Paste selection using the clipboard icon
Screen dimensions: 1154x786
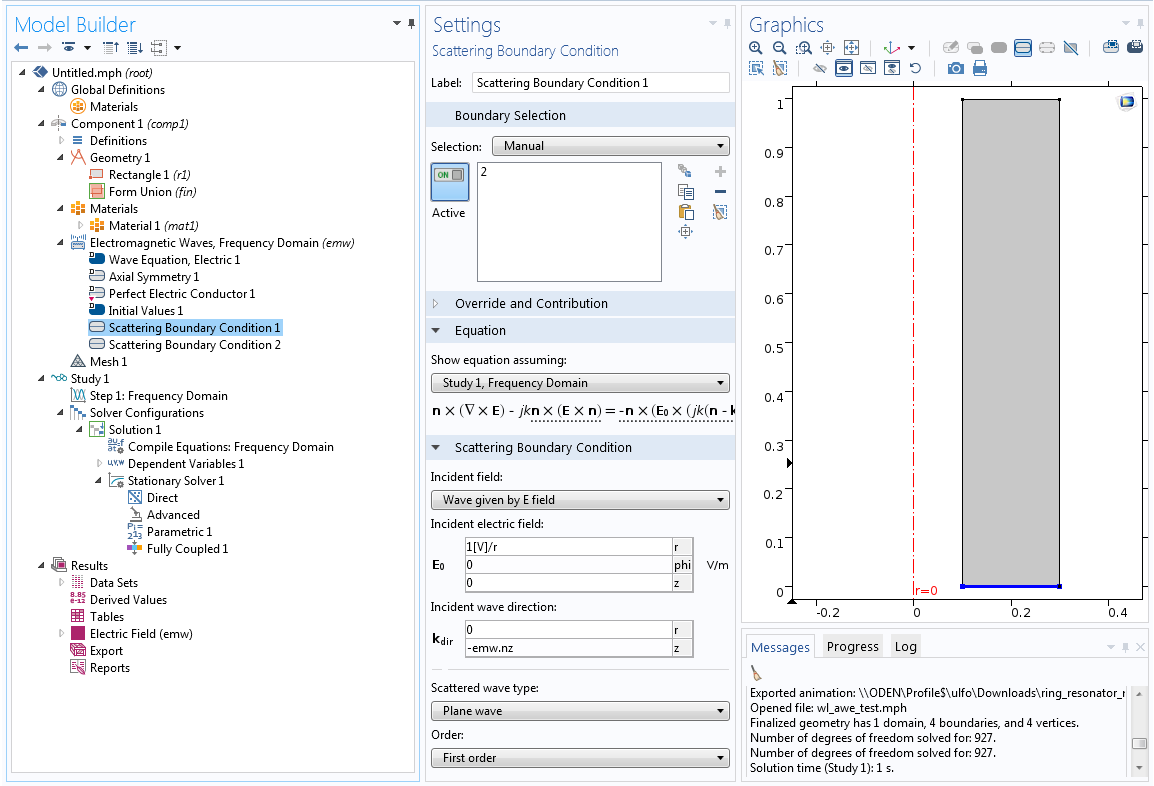pyautogui.click(x=685, y=211)
